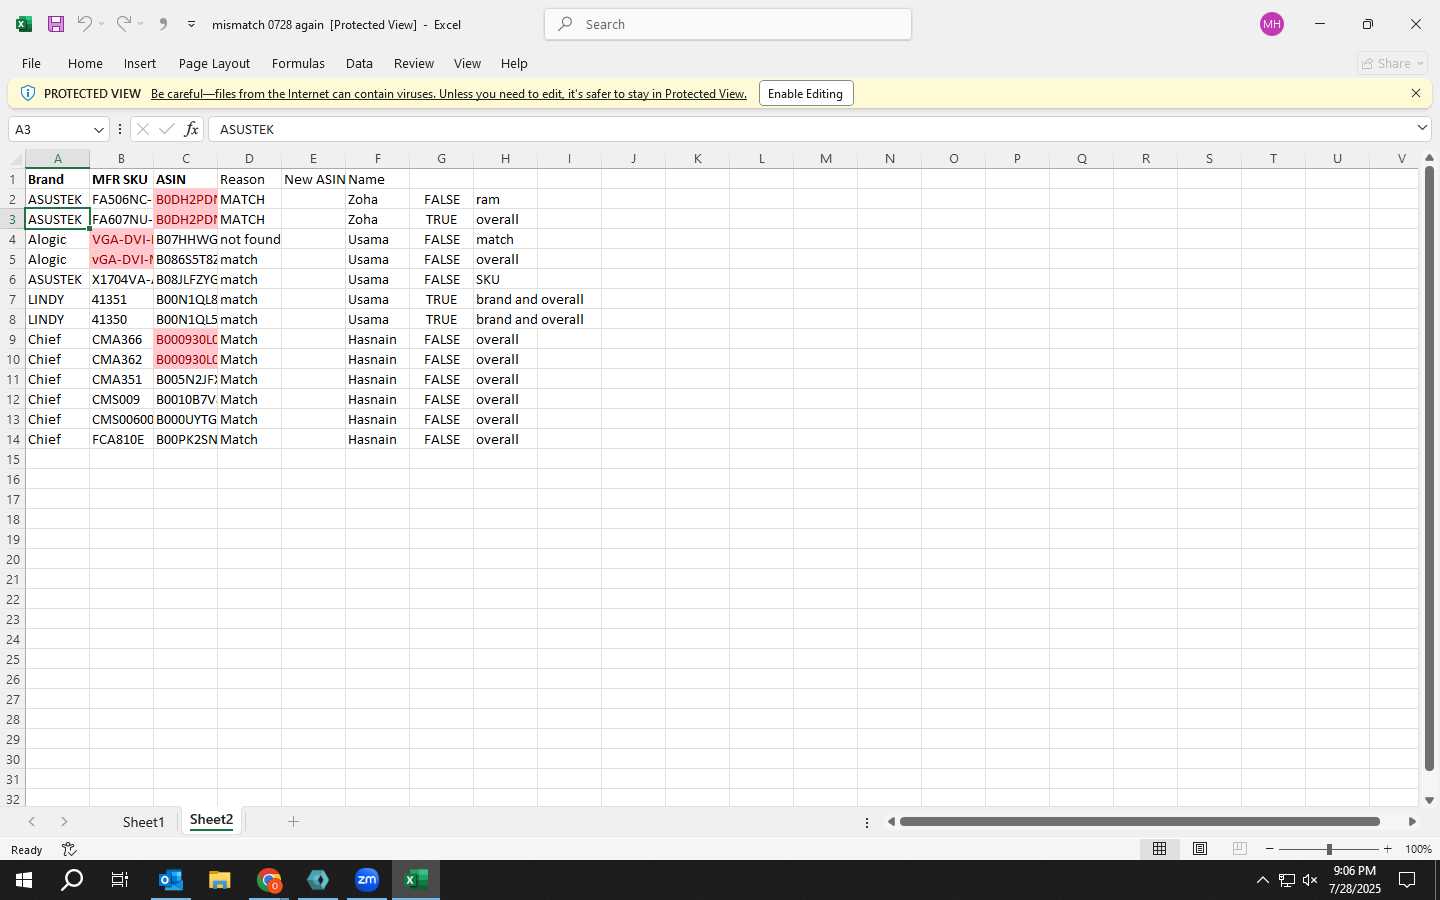Image resolution: width=1440 pixels, height=900 pixels.
Task: Click the 100% zoom level
Action: coord(1418,849)
